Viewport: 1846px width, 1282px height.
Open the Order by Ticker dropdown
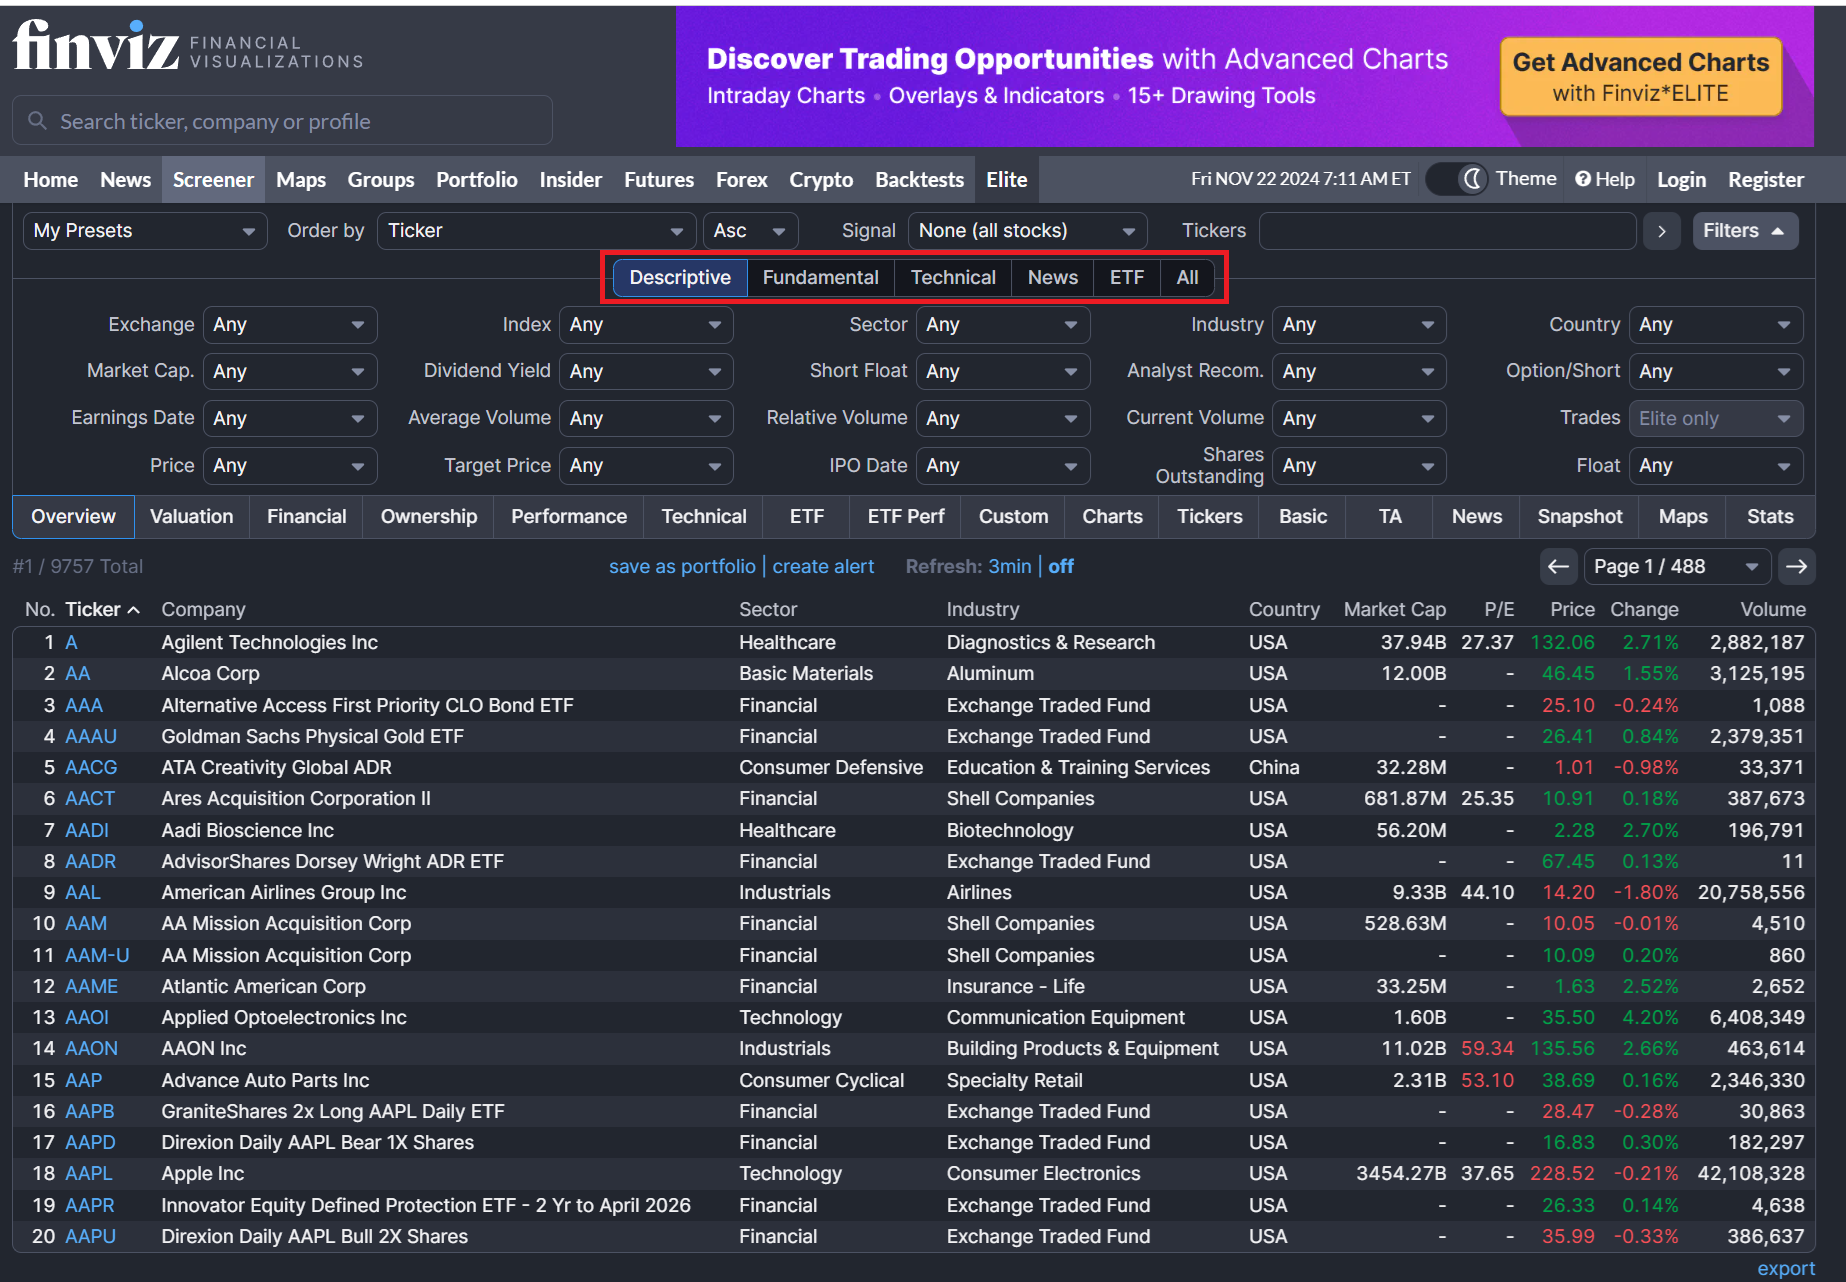coord(536,231)
